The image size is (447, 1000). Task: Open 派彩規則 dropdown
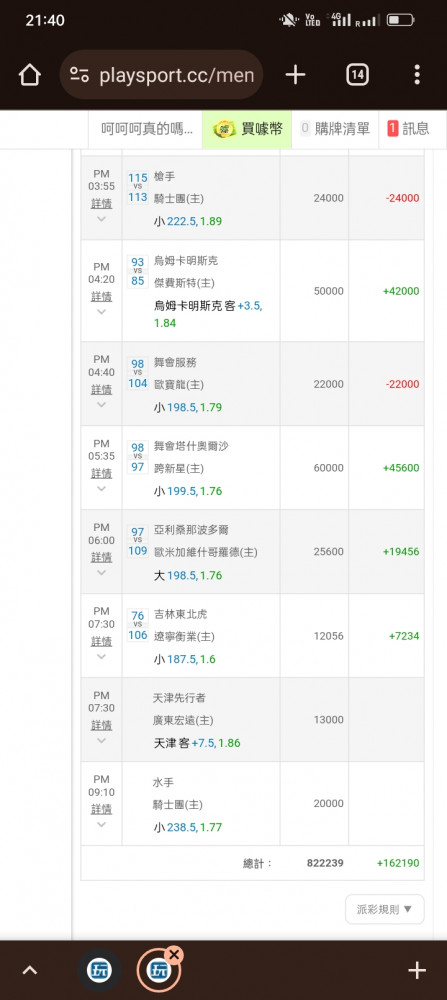385,909
